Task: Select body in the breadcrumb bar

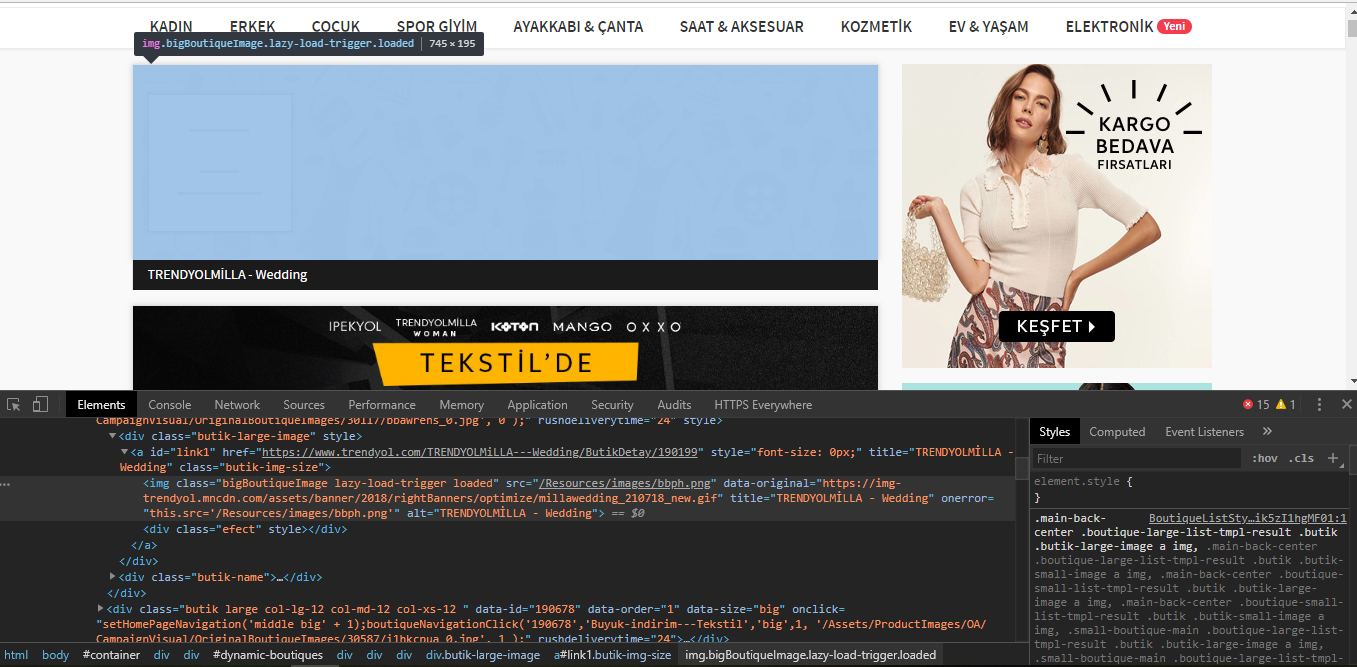Action: coord(56,655)
